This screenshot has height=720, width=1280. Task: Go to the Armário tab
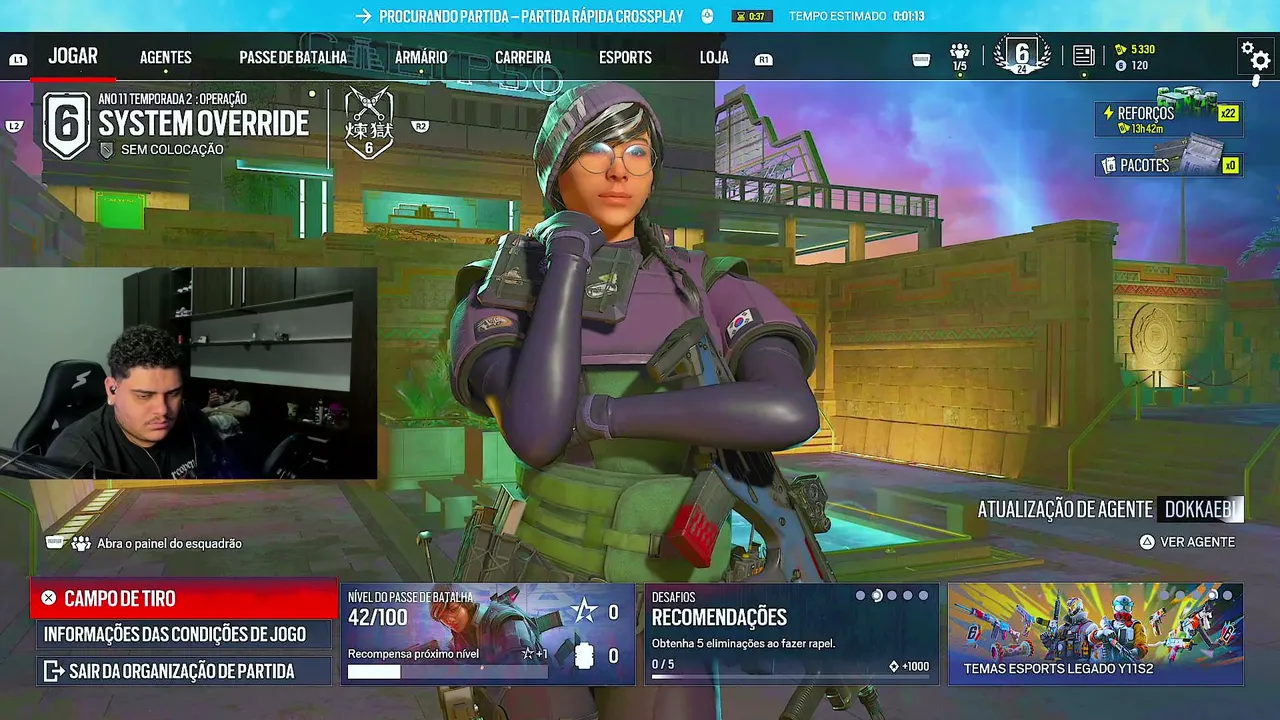[421, 58]
